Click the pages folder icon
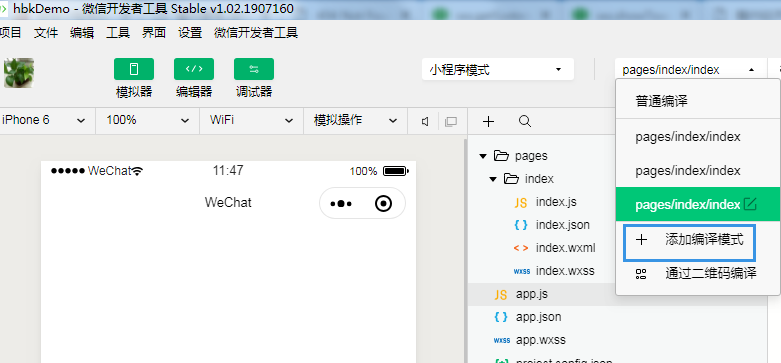 [501, 156]
